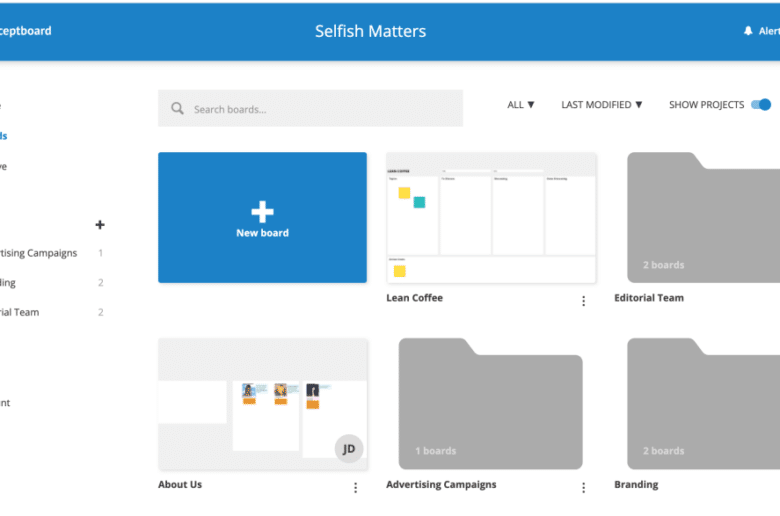Click the JD avatar on About Us board

[x=349, y=448]
